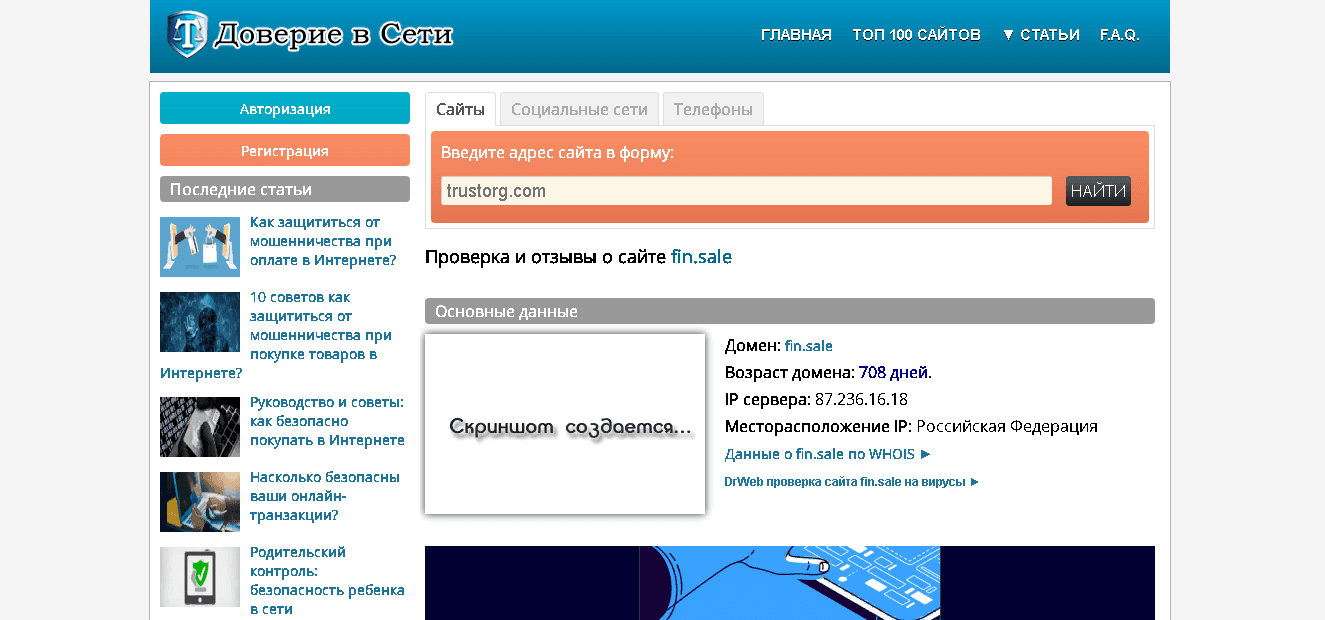Click the thumbnail of the payment fraud article
The width and height of the screenshot is (1325, 620).
tap(200, 247)
